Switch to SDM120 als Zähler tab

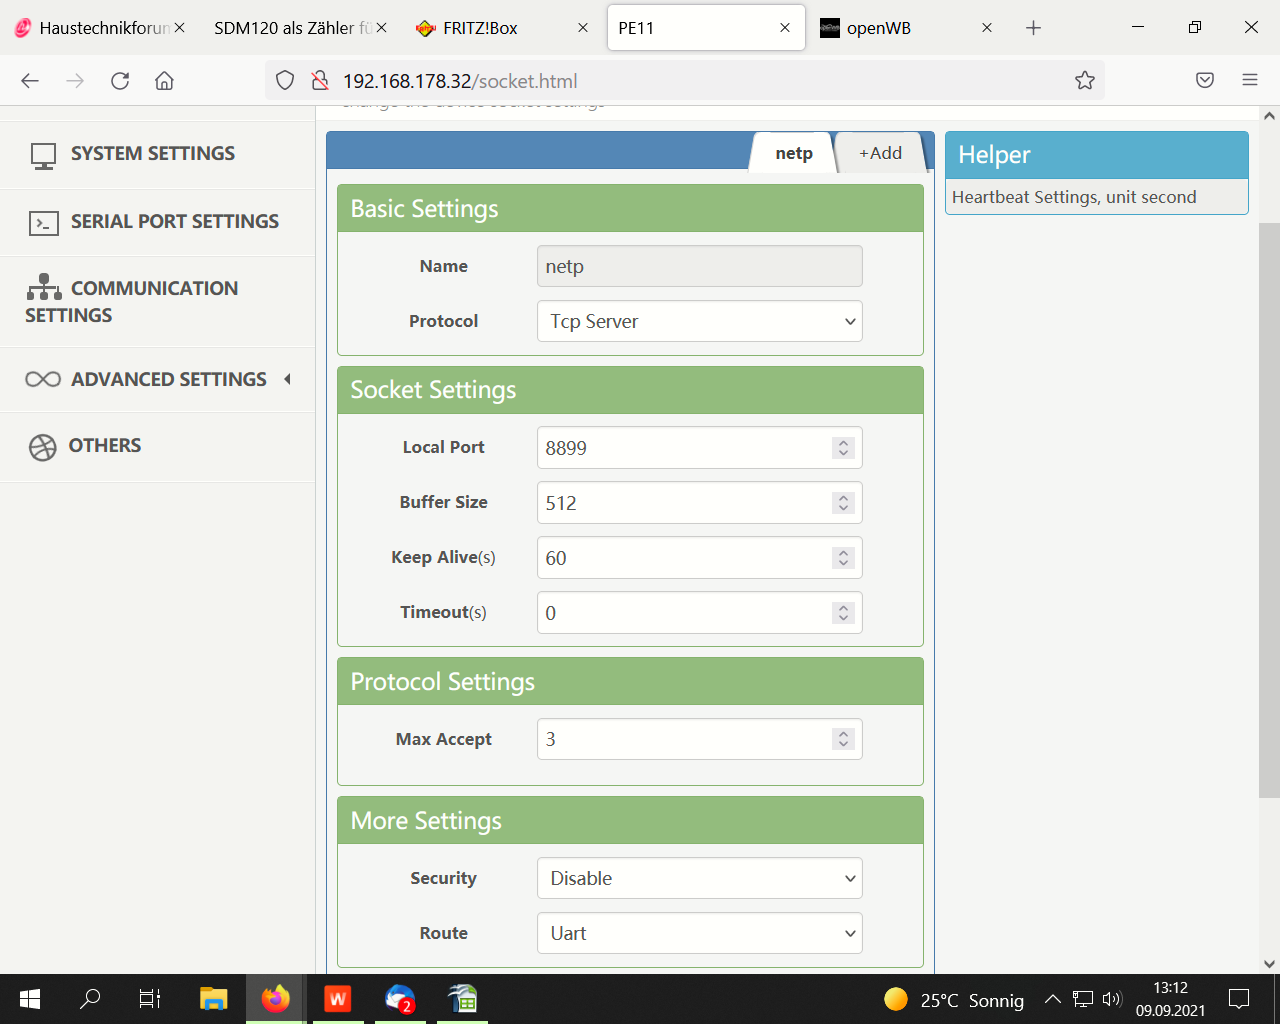(x=300, y=28)
